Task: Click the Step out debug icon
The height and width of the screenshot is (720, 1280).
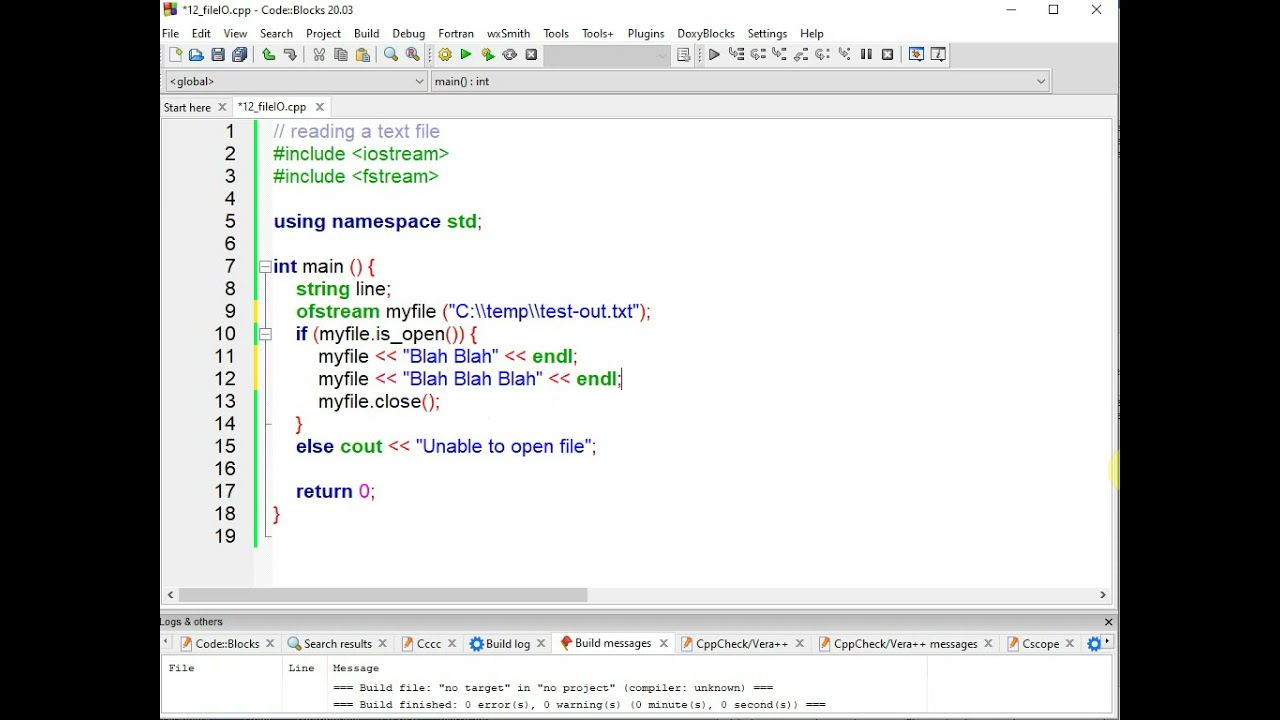Action: (x=800, y=55)
